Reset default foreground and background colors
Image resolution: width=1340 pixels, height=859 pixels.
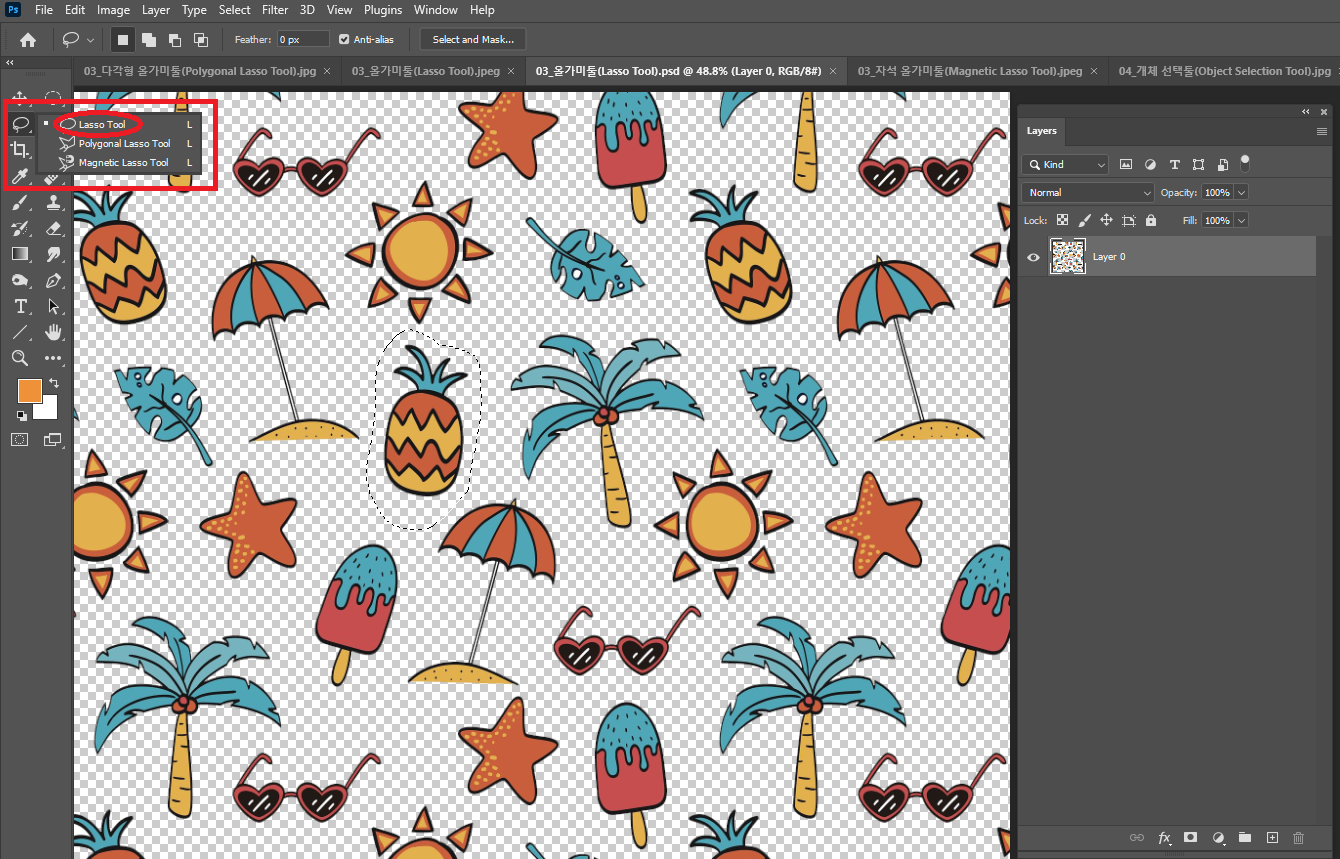[x=22, y=415]
